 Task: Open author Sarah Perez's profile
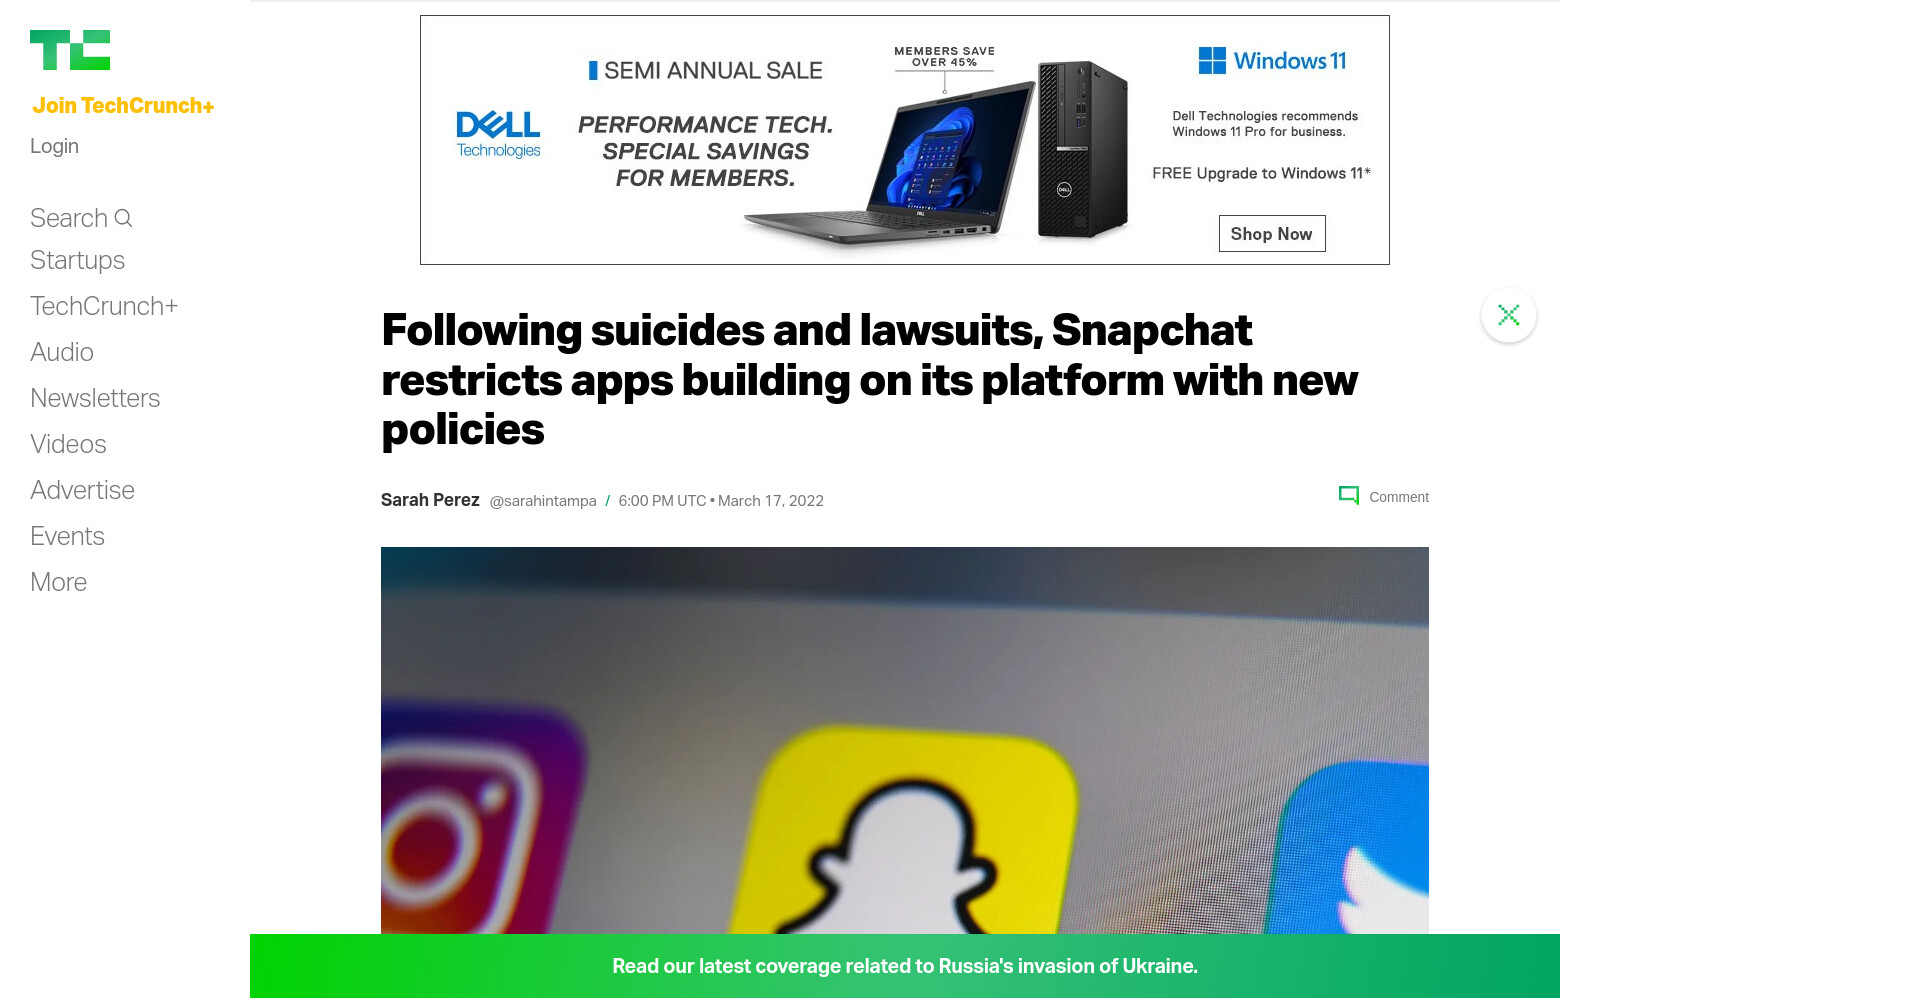tap(430, 500)
